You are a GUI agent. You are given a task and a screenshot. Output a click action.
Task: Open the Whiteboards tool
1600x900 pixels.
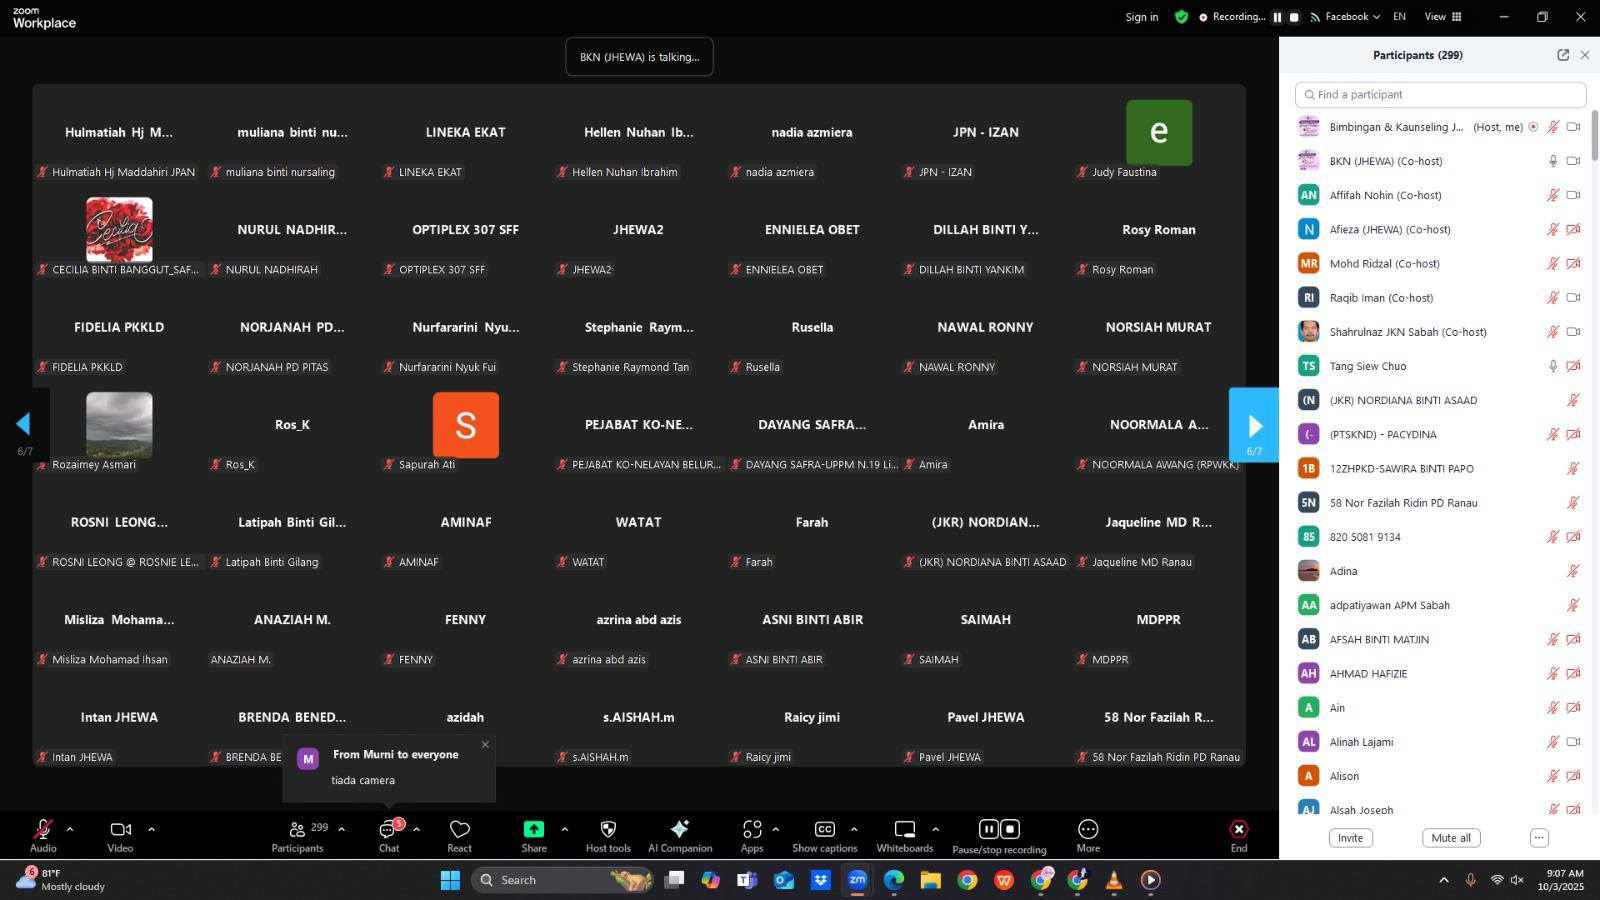[904, 835]
